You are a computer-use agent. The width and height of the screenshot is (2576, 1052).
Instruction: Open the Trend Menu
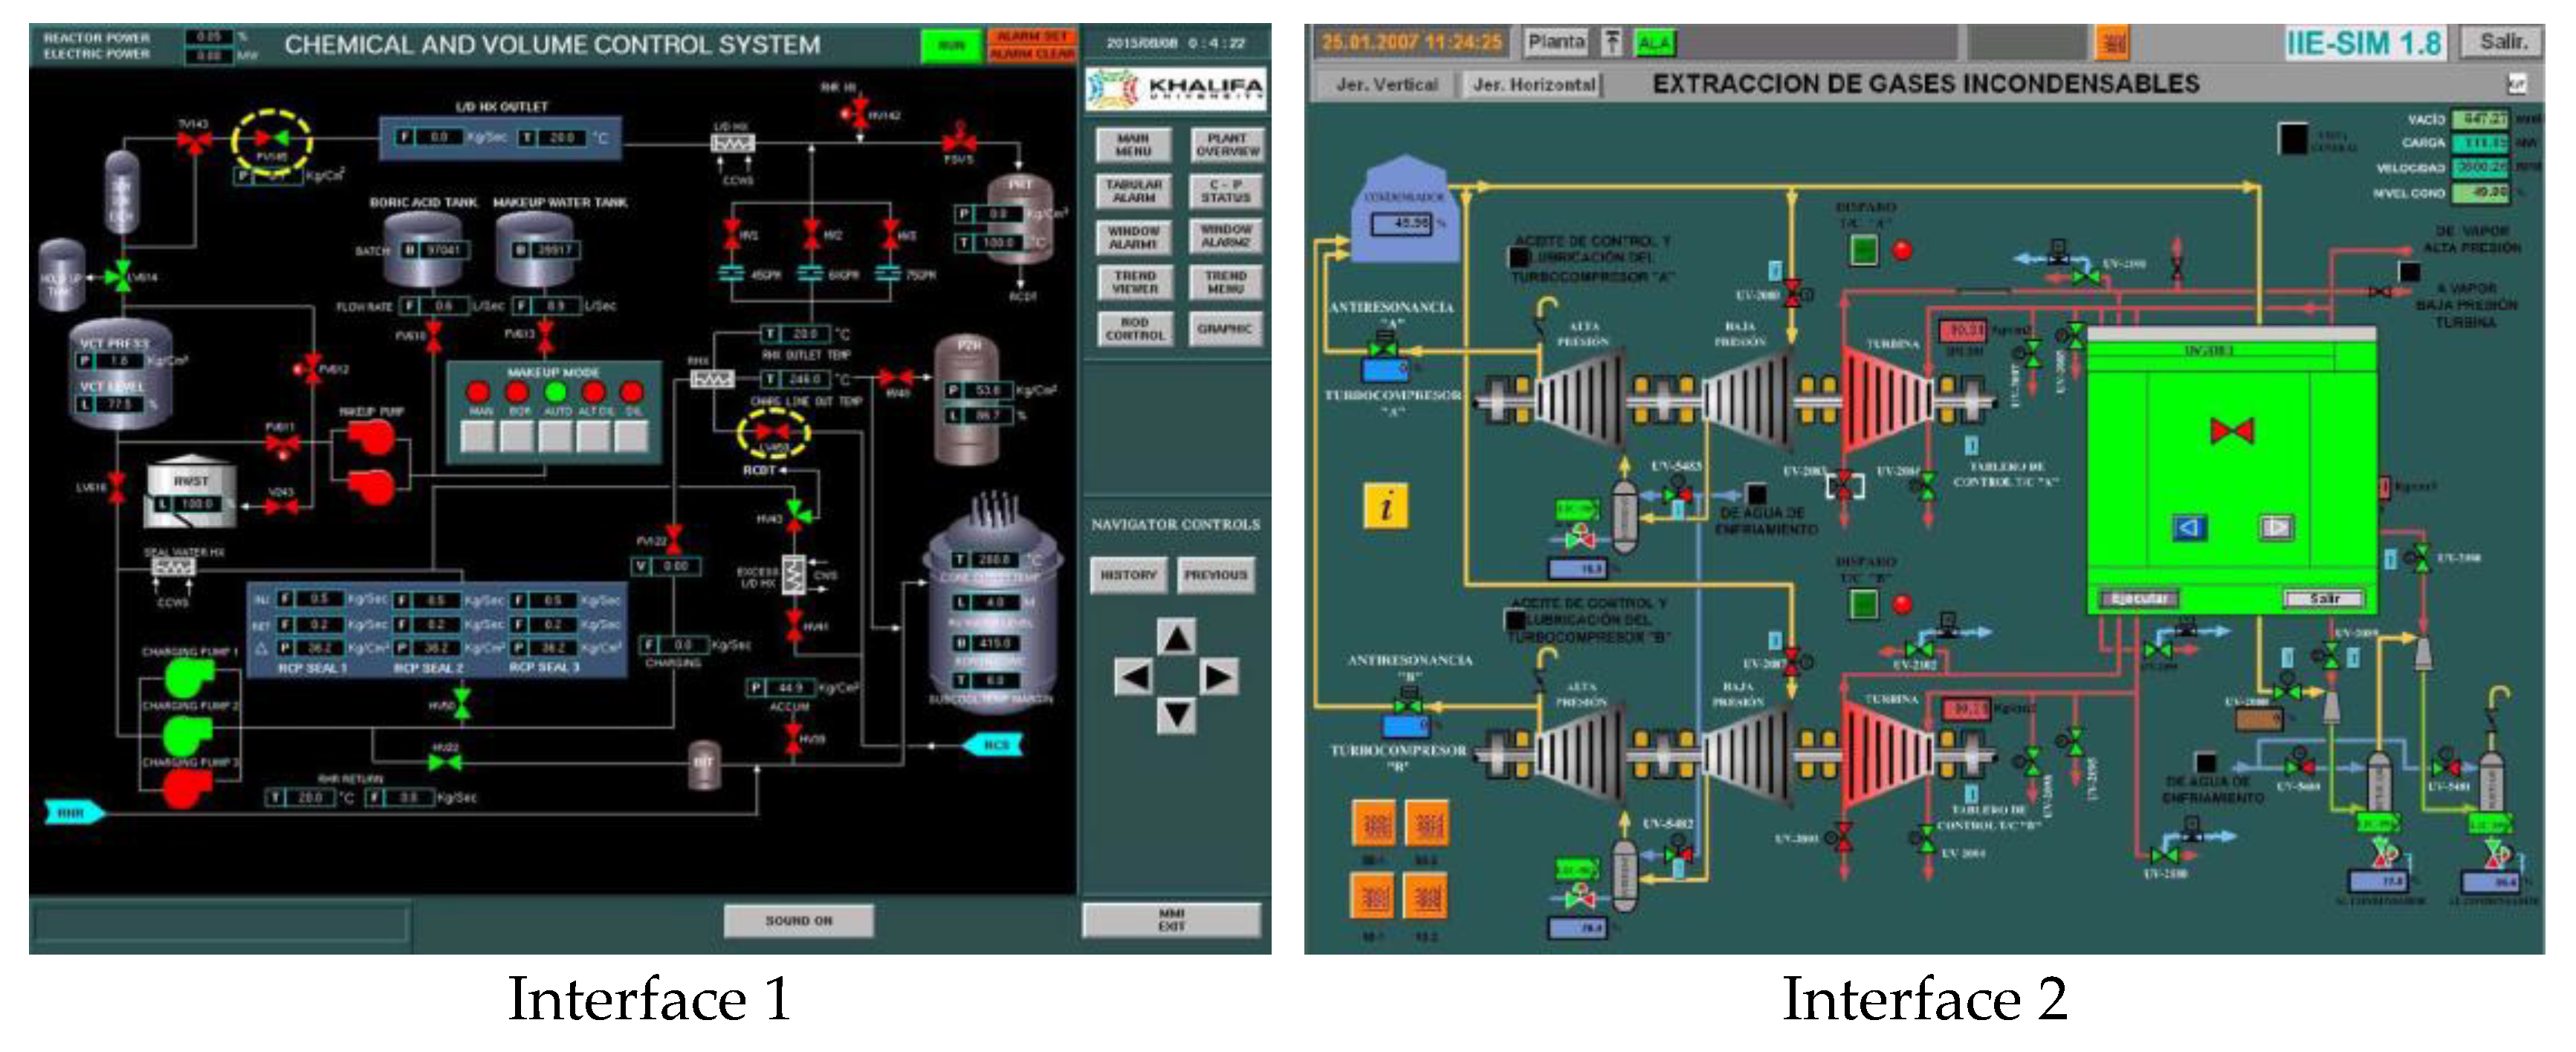tap(1226, 282)
